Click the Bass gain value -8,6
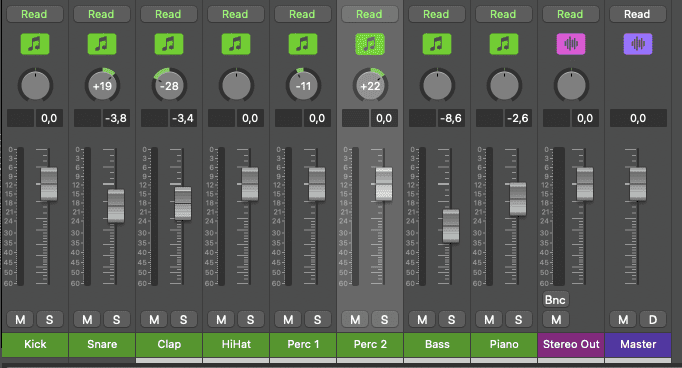Screen dimensions: 682x368 [x=451, y=118]
